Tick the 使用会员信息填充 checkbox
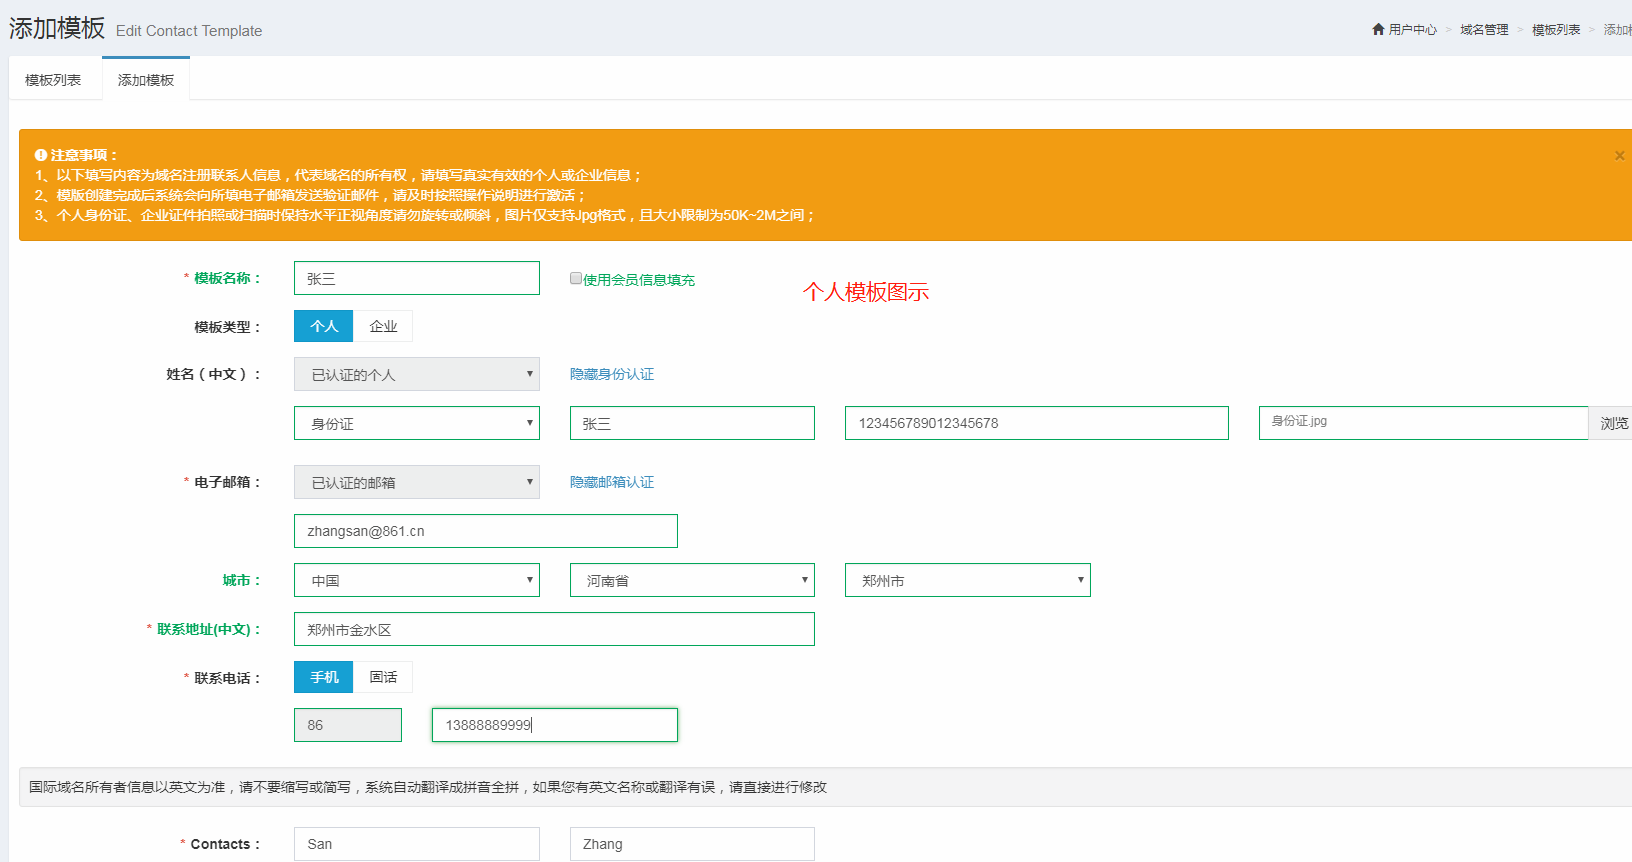Screen dimensions: 1632x862 576,278
